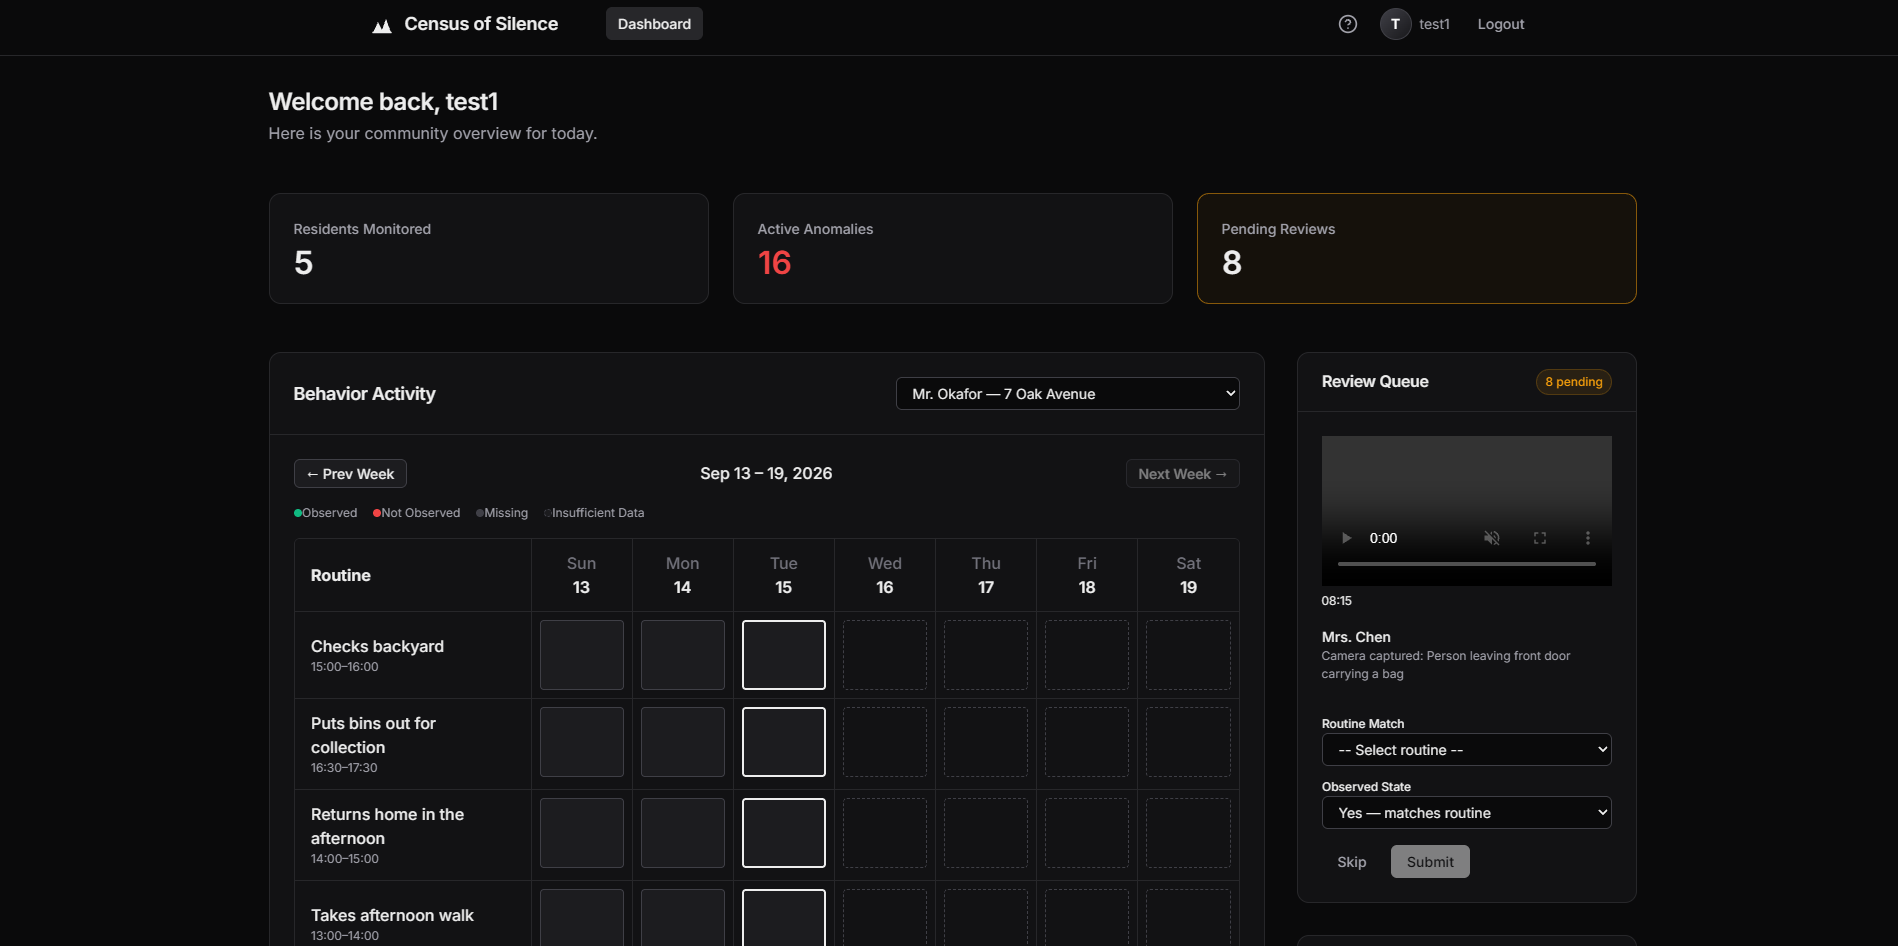Seek on the video progress bar
Viewport: 1898px width, 946px height.
tap(1466, 564)
